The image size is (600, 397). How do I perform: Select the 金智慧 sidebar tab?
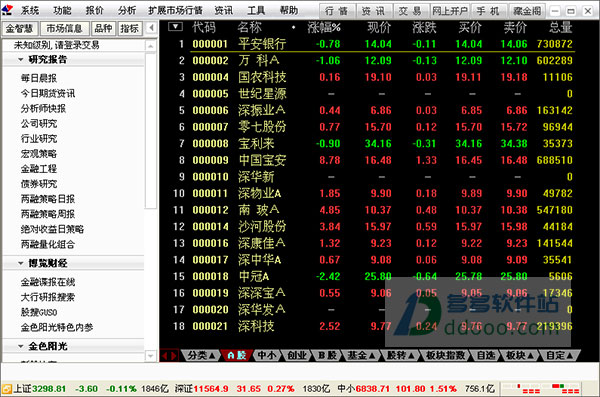pyautogui.click(x=20, y=28)
